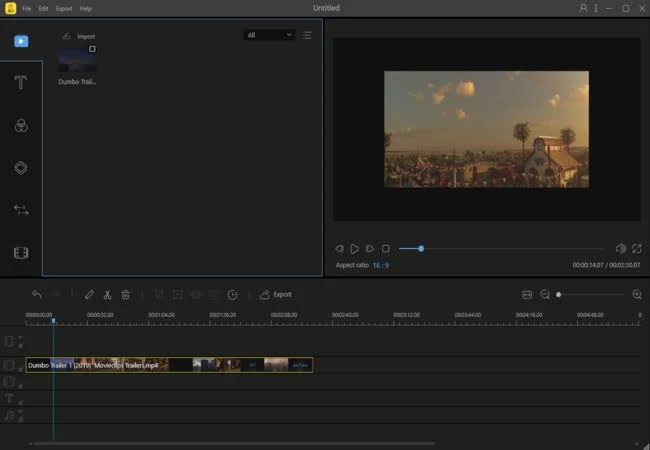Image resolution: width=650 pixels, height=450 pixels.
Task: Delete the clip with trash icon
Action: 126,295
